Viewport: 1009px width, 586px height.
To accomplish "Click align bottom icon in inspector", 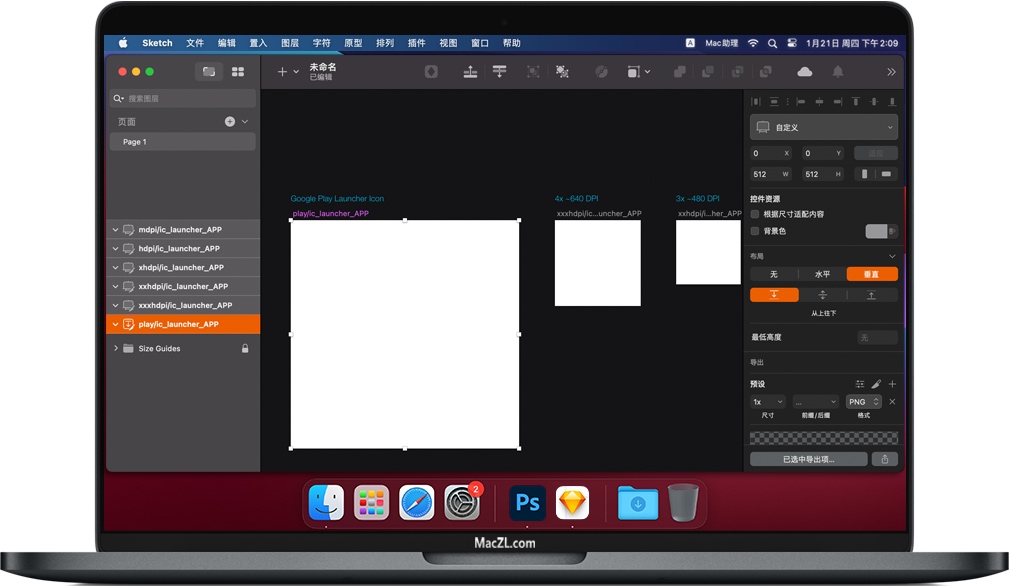I will pyautogui.click(x=892, y=102).
